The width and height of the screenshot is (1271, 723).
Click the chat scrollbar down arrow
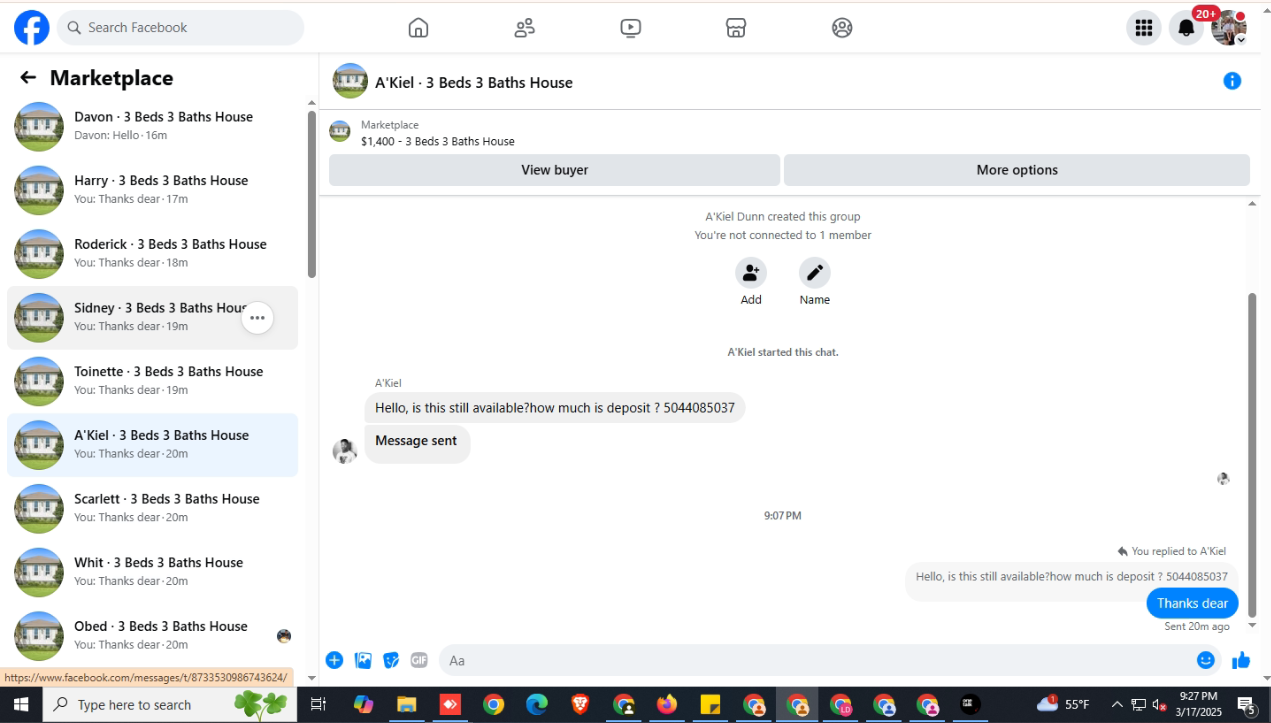[1252, 626]
